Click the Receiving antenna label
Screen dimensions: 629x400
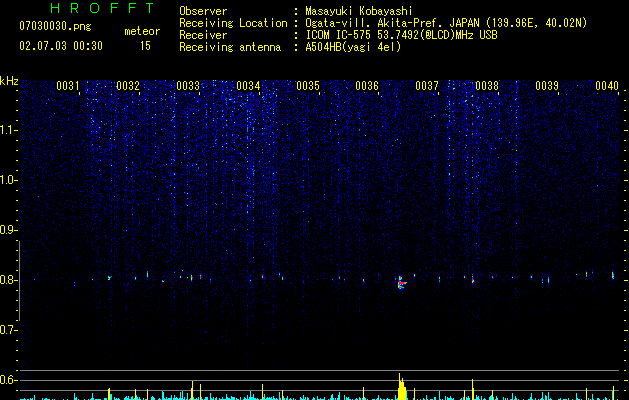[230, 47]
